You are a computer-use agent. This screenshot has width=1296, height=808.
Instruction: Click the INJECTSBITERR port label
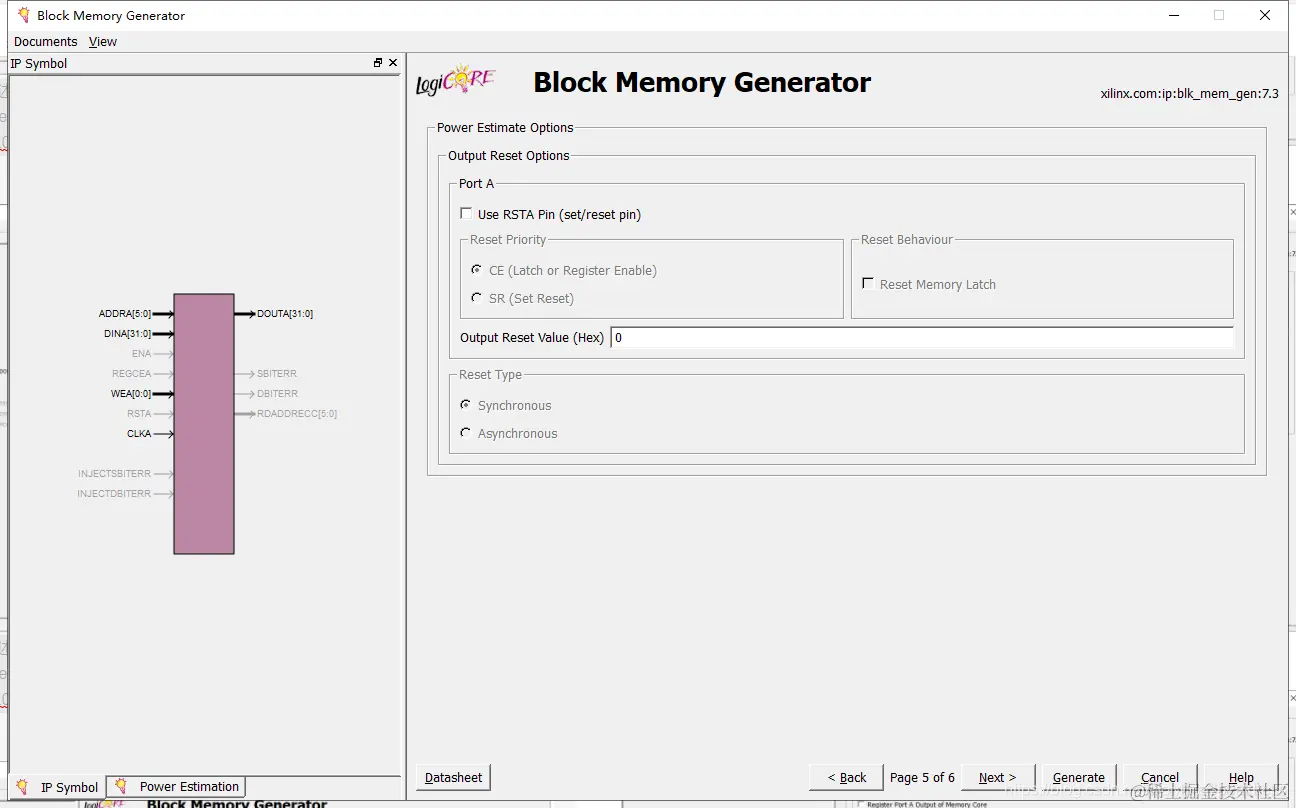(115, 474)
